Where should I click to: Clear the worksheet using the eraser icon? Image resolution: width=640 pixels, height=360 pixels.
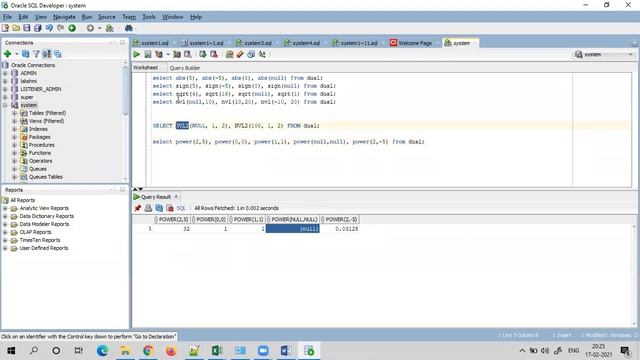tap(240, 54)
